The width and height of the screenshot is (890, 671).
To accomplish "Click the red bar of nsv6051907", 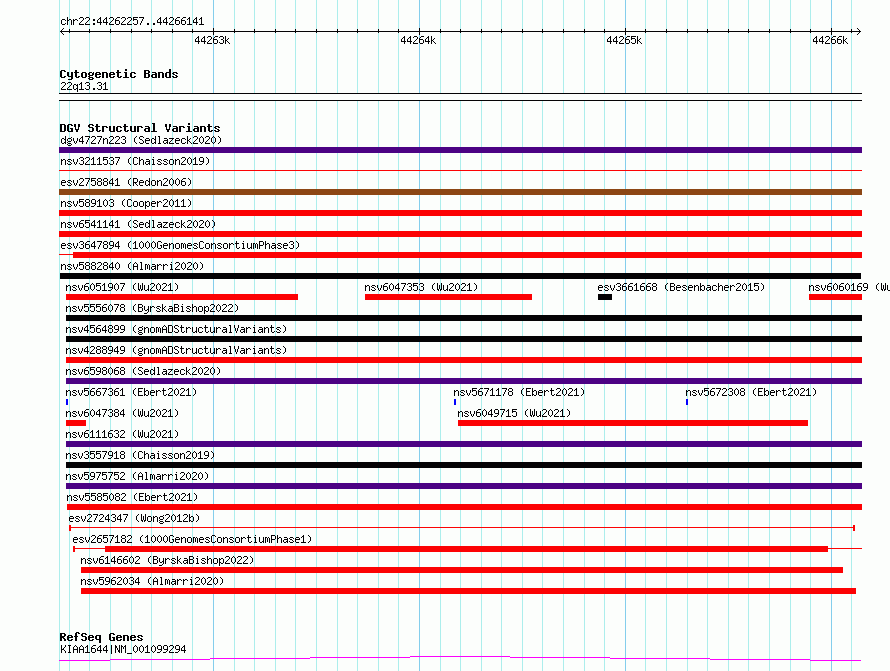I will coord(182,297).
